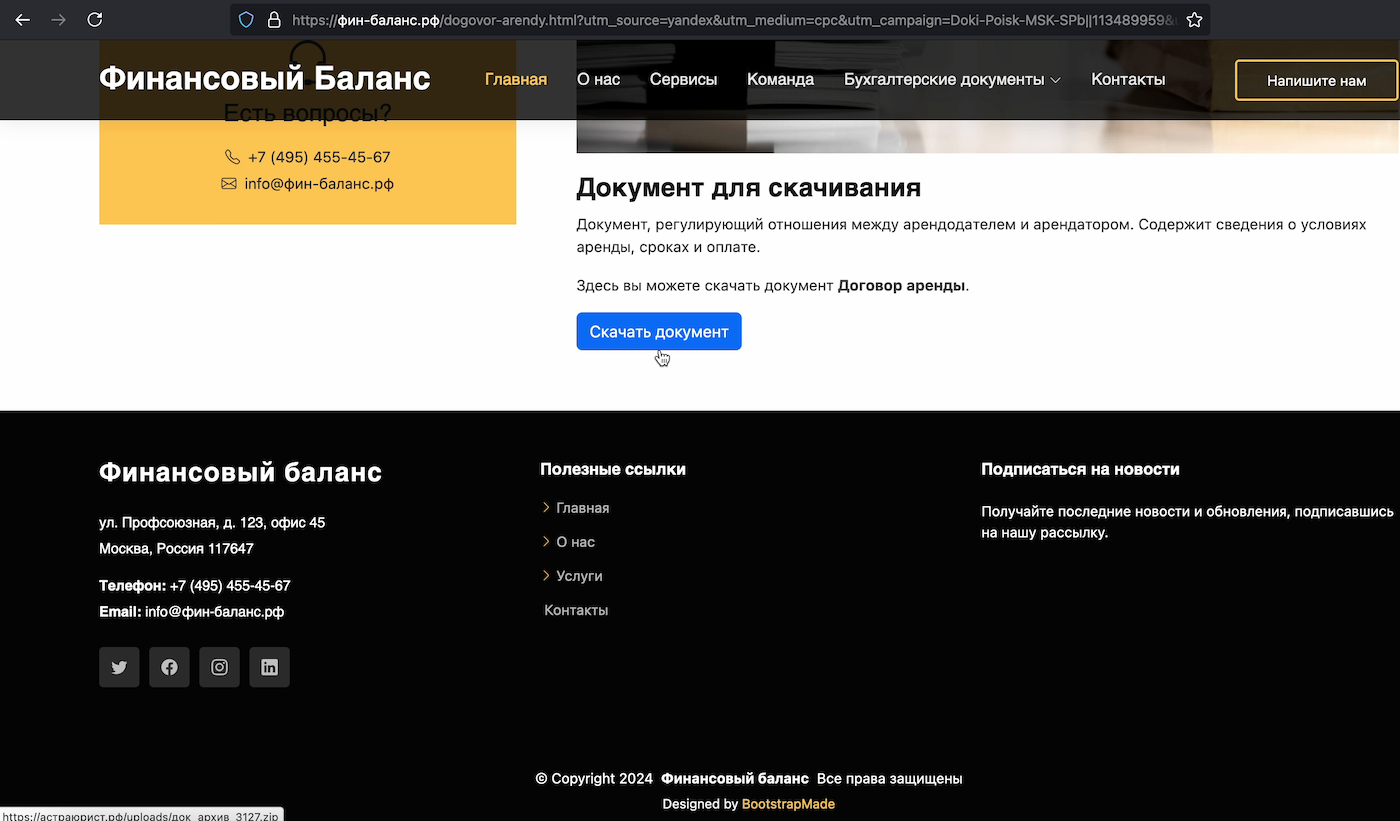This screenshot has height=821, width=1400.
Task: Click the browser back arrow
Action: coord(22,20)
